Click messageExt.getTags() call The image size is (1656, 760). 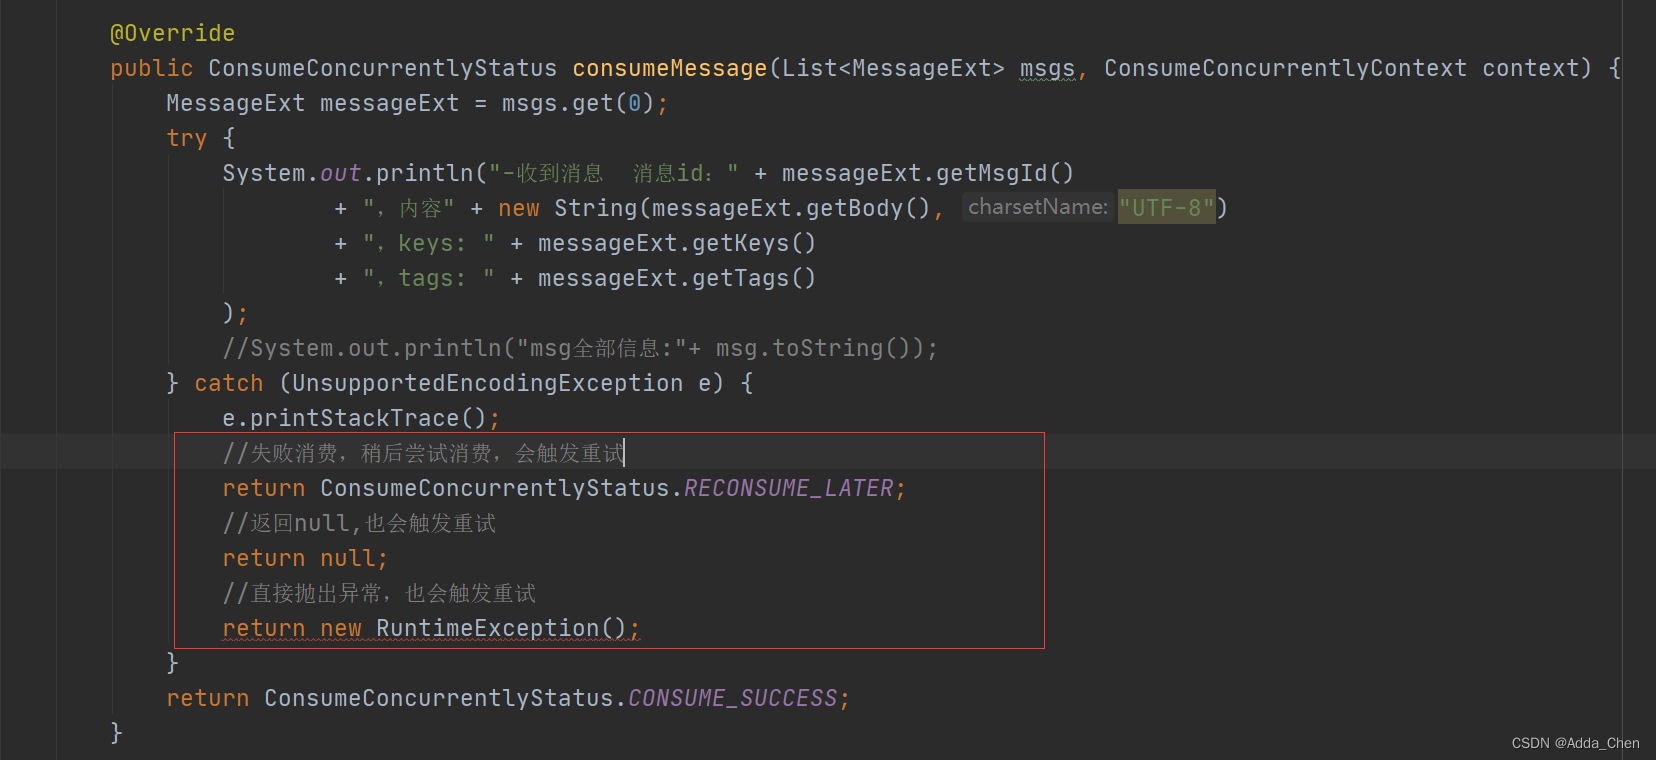click(677, 278)
